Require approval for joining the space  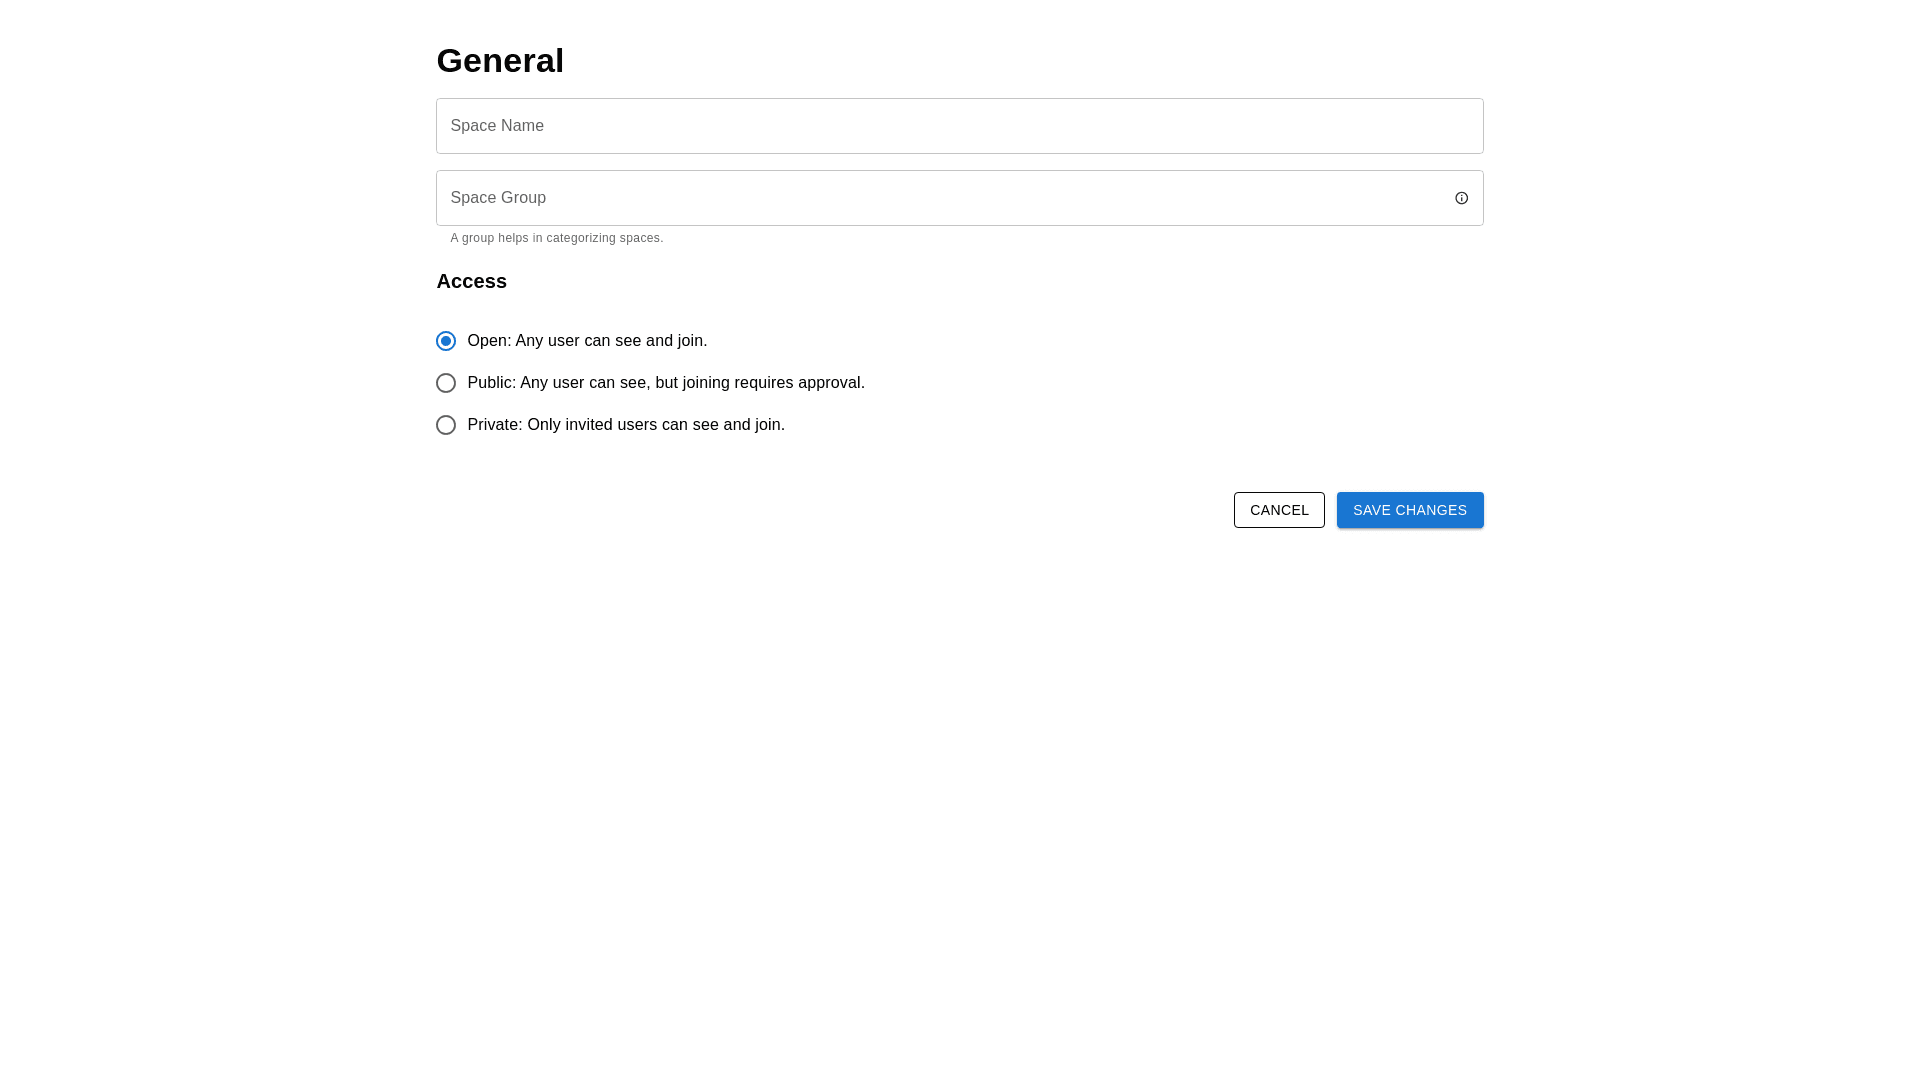446,383
